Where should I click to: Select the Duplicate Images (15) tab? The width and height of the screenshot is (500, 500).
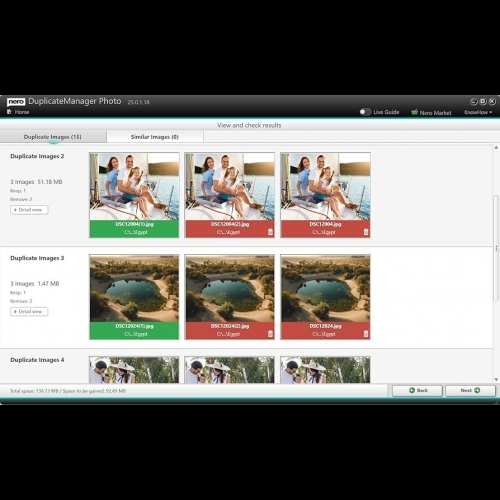(x=53, y=137)
